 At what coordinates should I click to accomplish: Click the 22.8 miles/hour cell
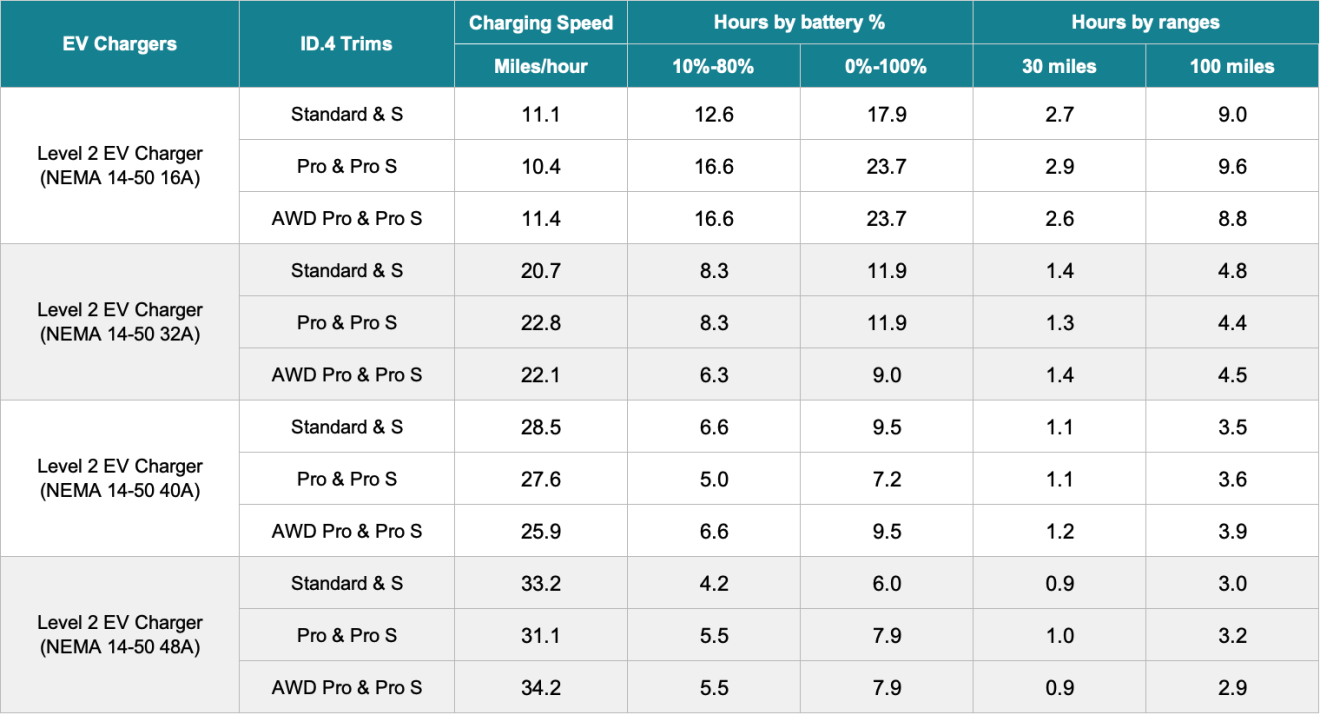pos(541,323)
